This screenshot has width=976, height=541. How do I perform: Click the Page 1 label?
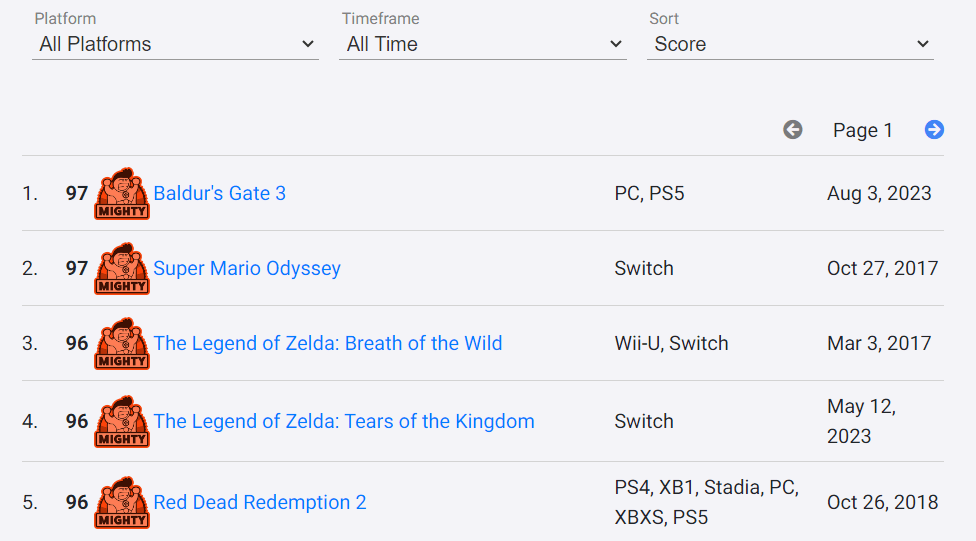point(862,130)
